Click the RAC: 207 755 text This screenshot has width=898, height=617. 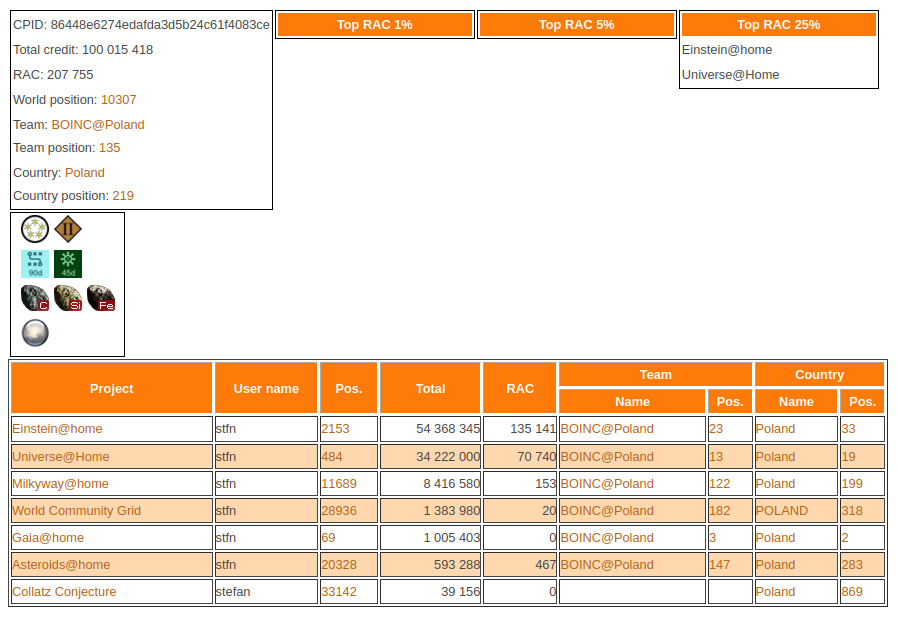tap(53, 74)
